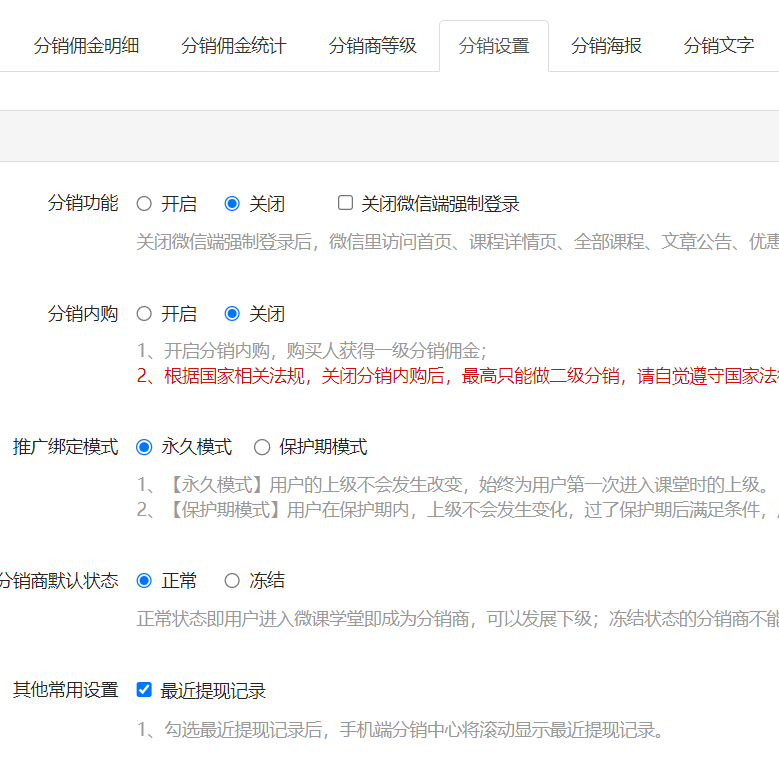The width and height of the screenshot is (779, 782).
Task: Click the 正常状态即用户进入微课学堂 hint text
Action: click(457, 619)
